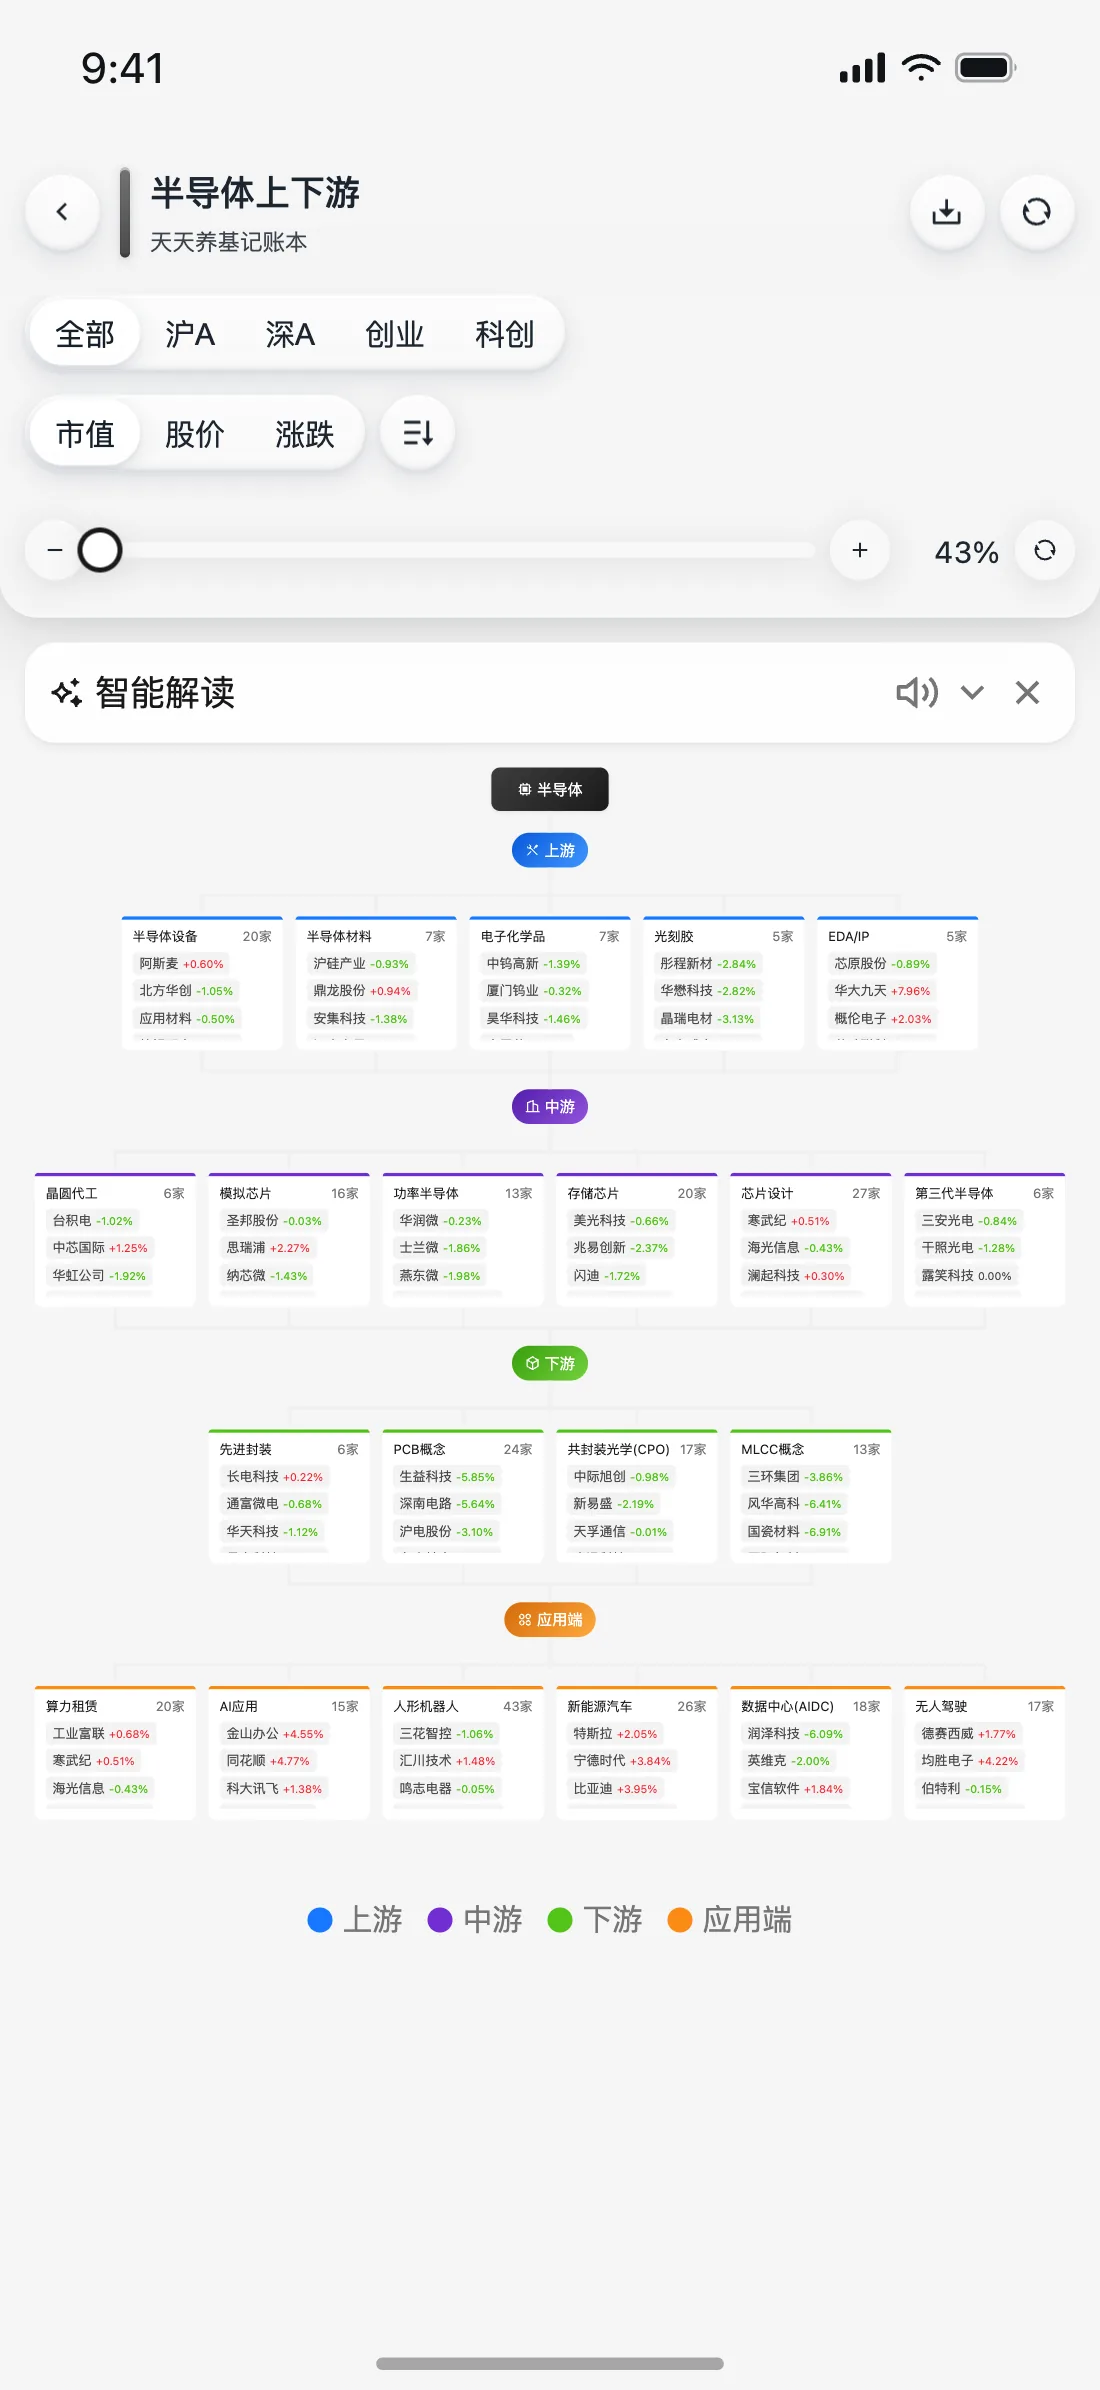This screenshot has height=2390, width=1100.
Task: Open the 模拟芯片 card header
Action: click(289, 1193)
